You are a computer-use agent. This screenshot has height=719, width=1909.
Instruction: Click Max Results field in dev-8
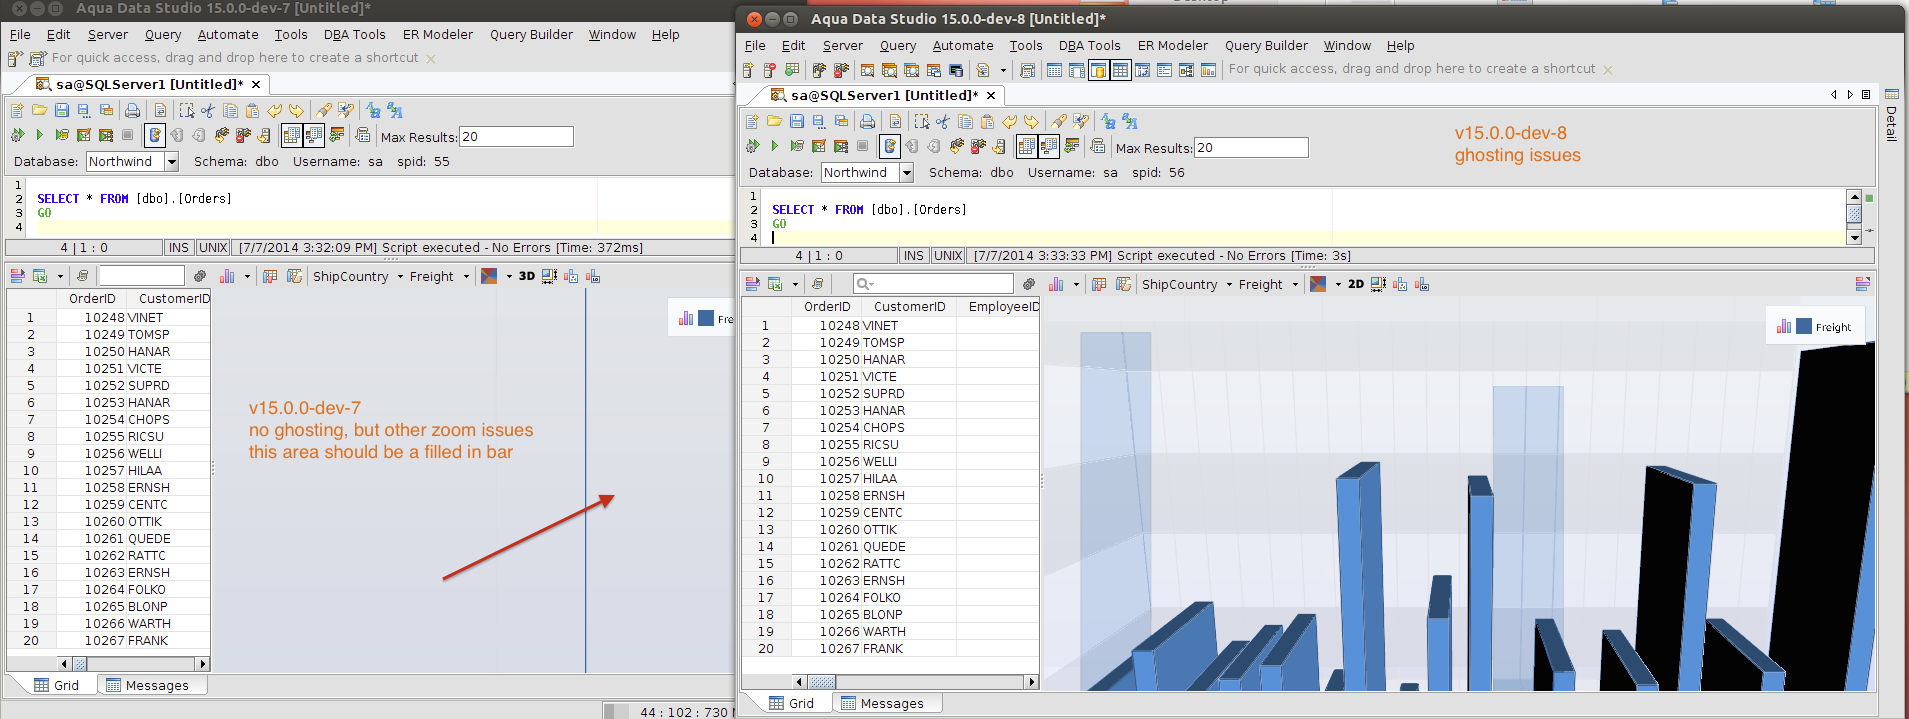(1251, 147)
